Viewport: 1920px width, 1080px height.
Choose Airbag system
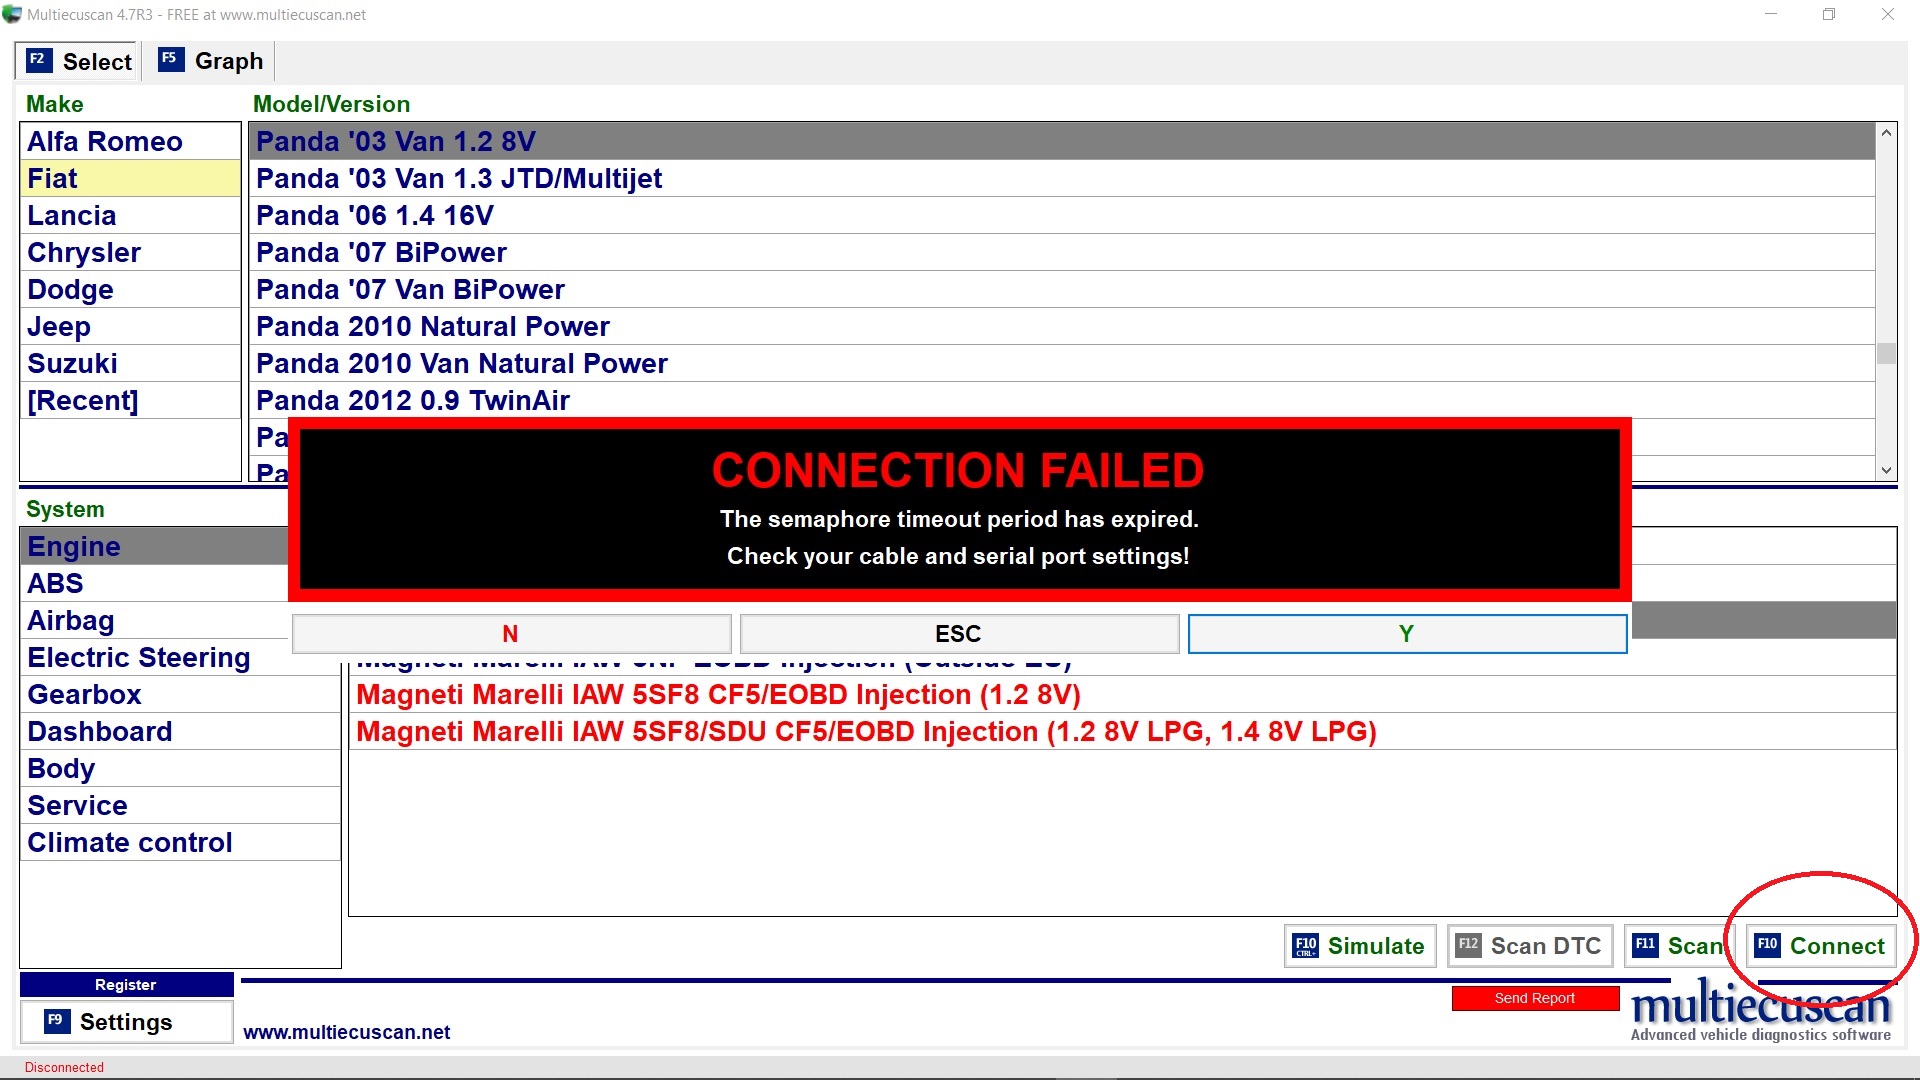coord(154,620)
